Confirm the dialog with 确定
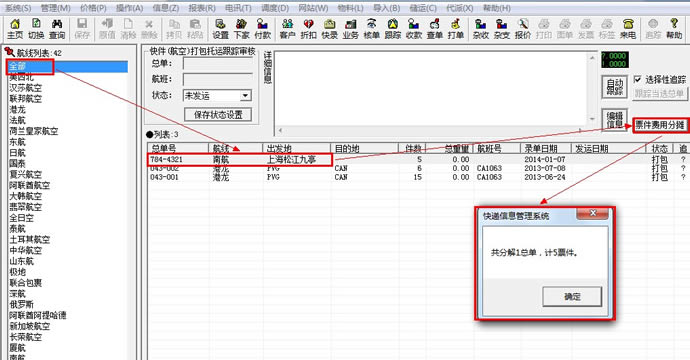Screen dimensions: 690x360 [x=572, y=297]
